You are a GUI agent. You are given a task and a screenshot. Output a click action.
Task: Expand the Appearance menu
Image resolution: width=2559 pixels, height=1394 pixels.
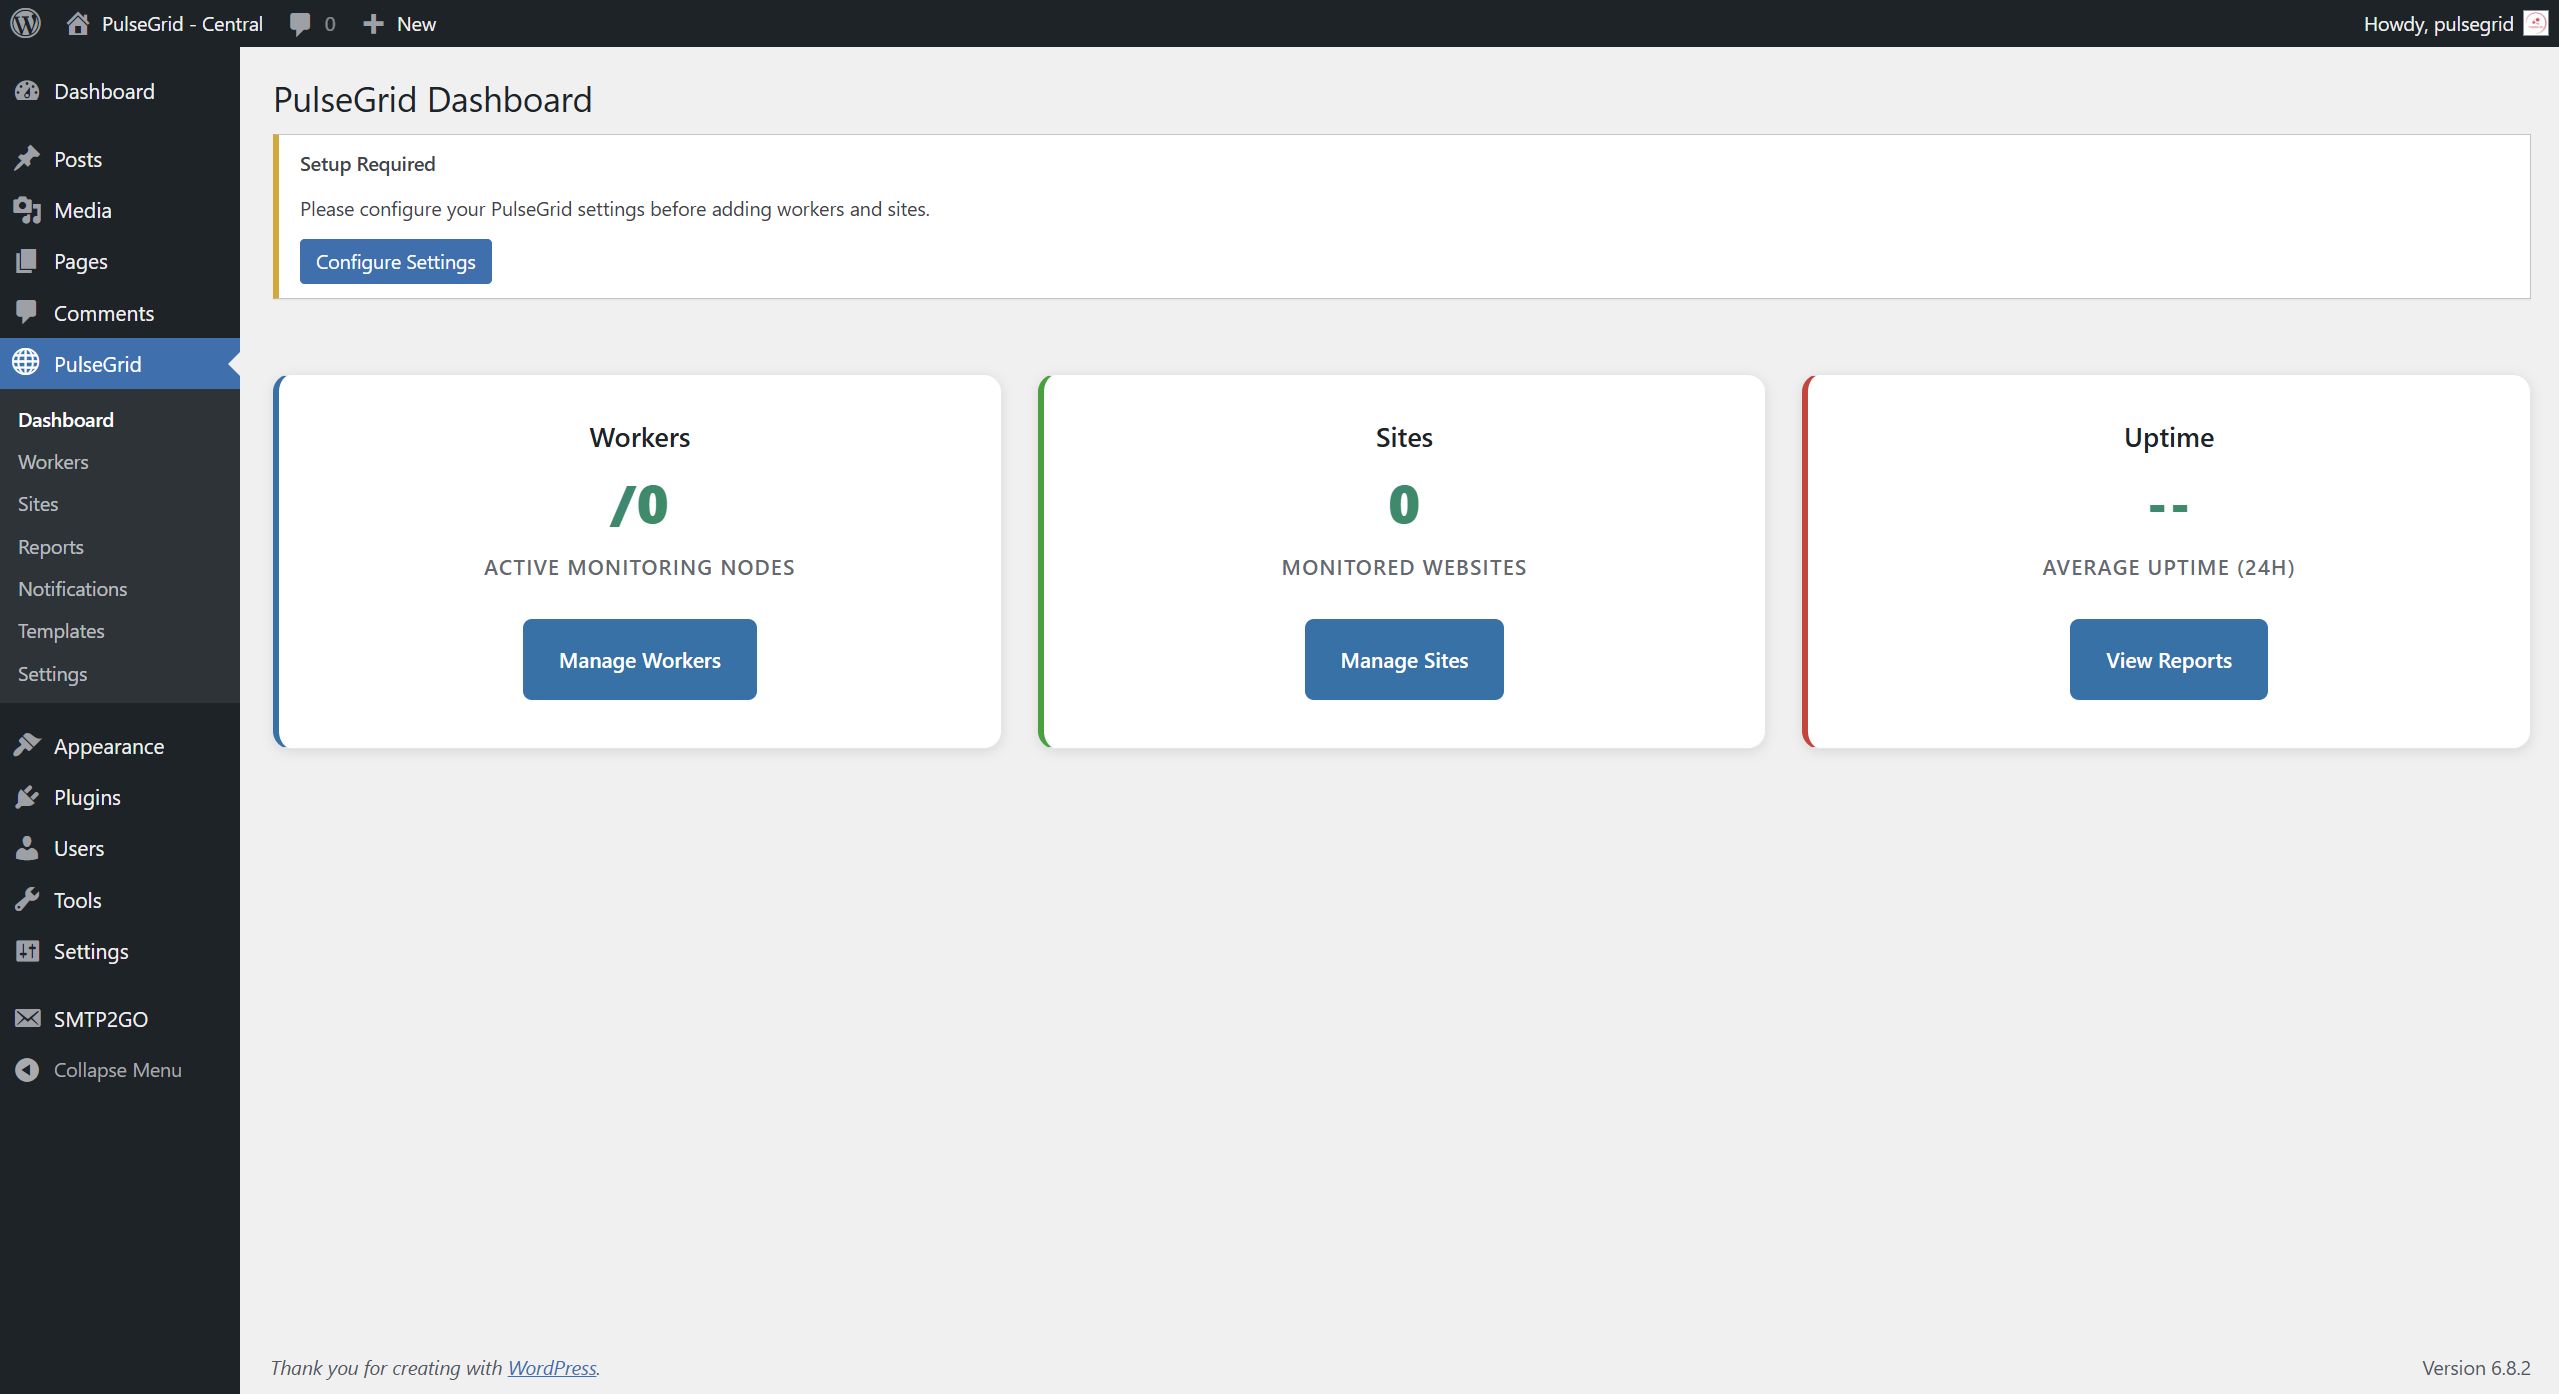tap(108, 746)
